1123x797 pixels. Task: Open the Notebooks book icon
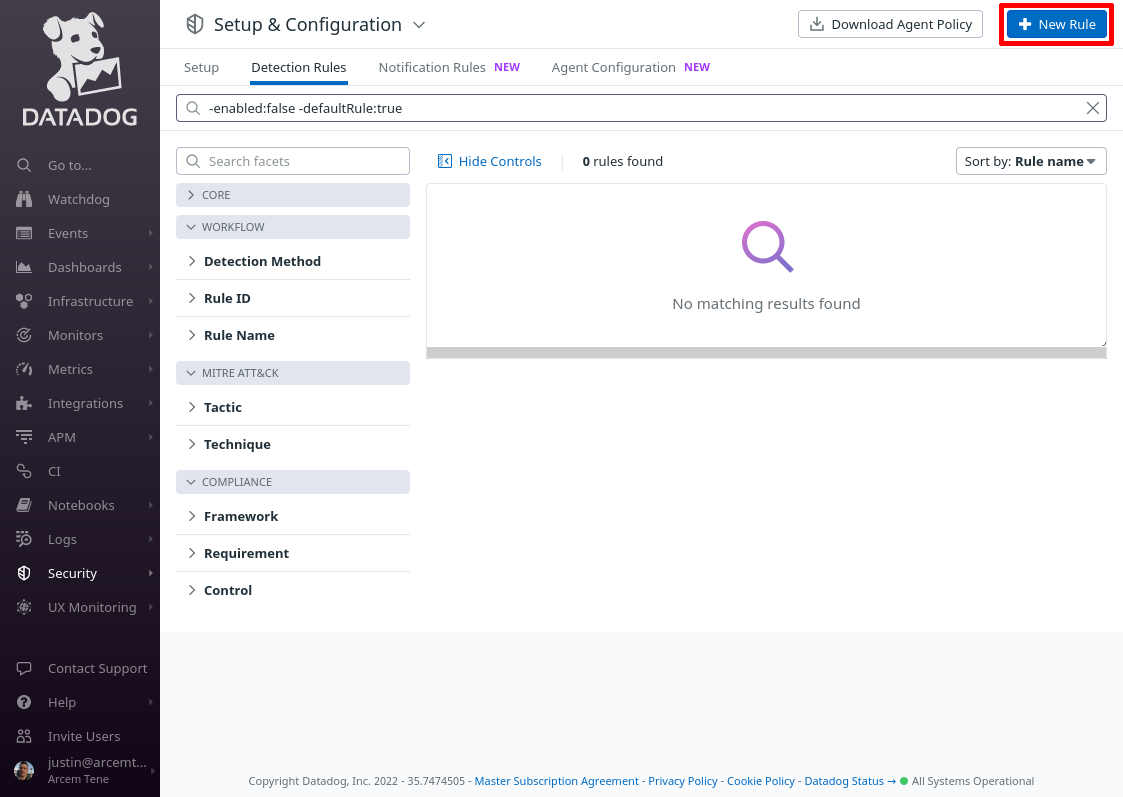point(24,506)
